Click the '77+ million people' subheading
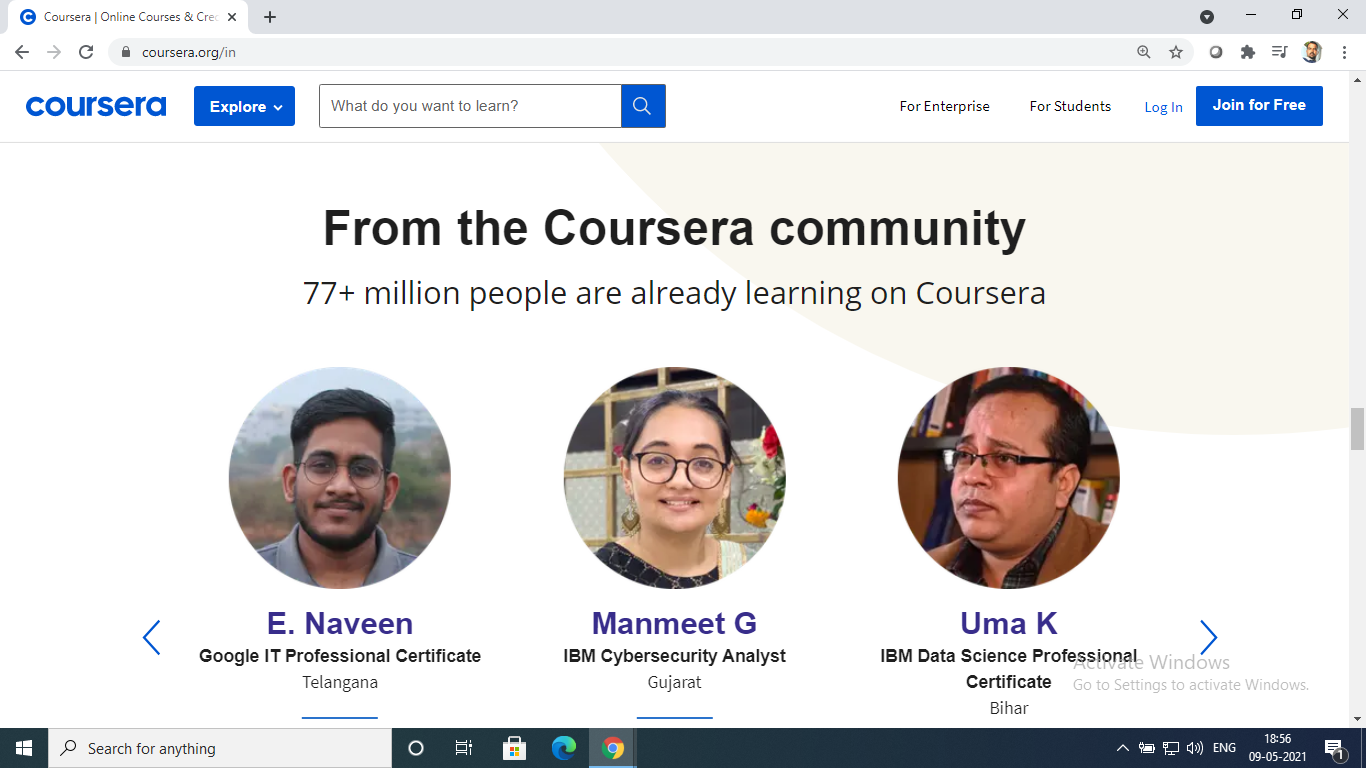The height and width of the screenshot is (768, 1366). pos(675,293)
